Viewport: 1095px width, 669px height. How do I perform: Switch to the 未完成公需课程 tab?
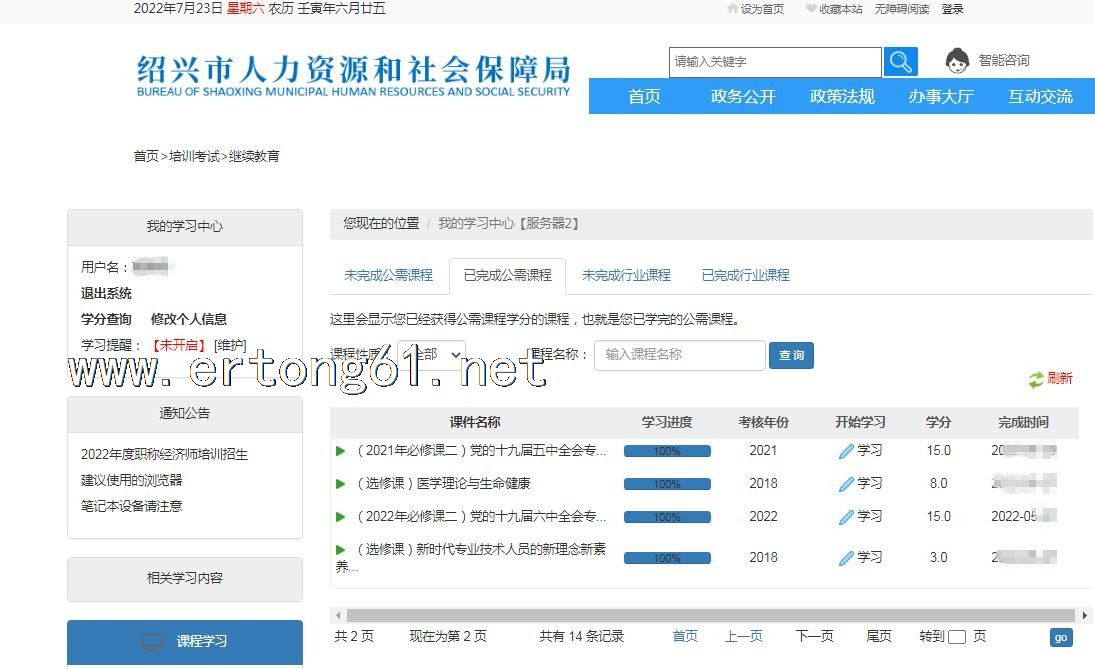click(388, 275)
